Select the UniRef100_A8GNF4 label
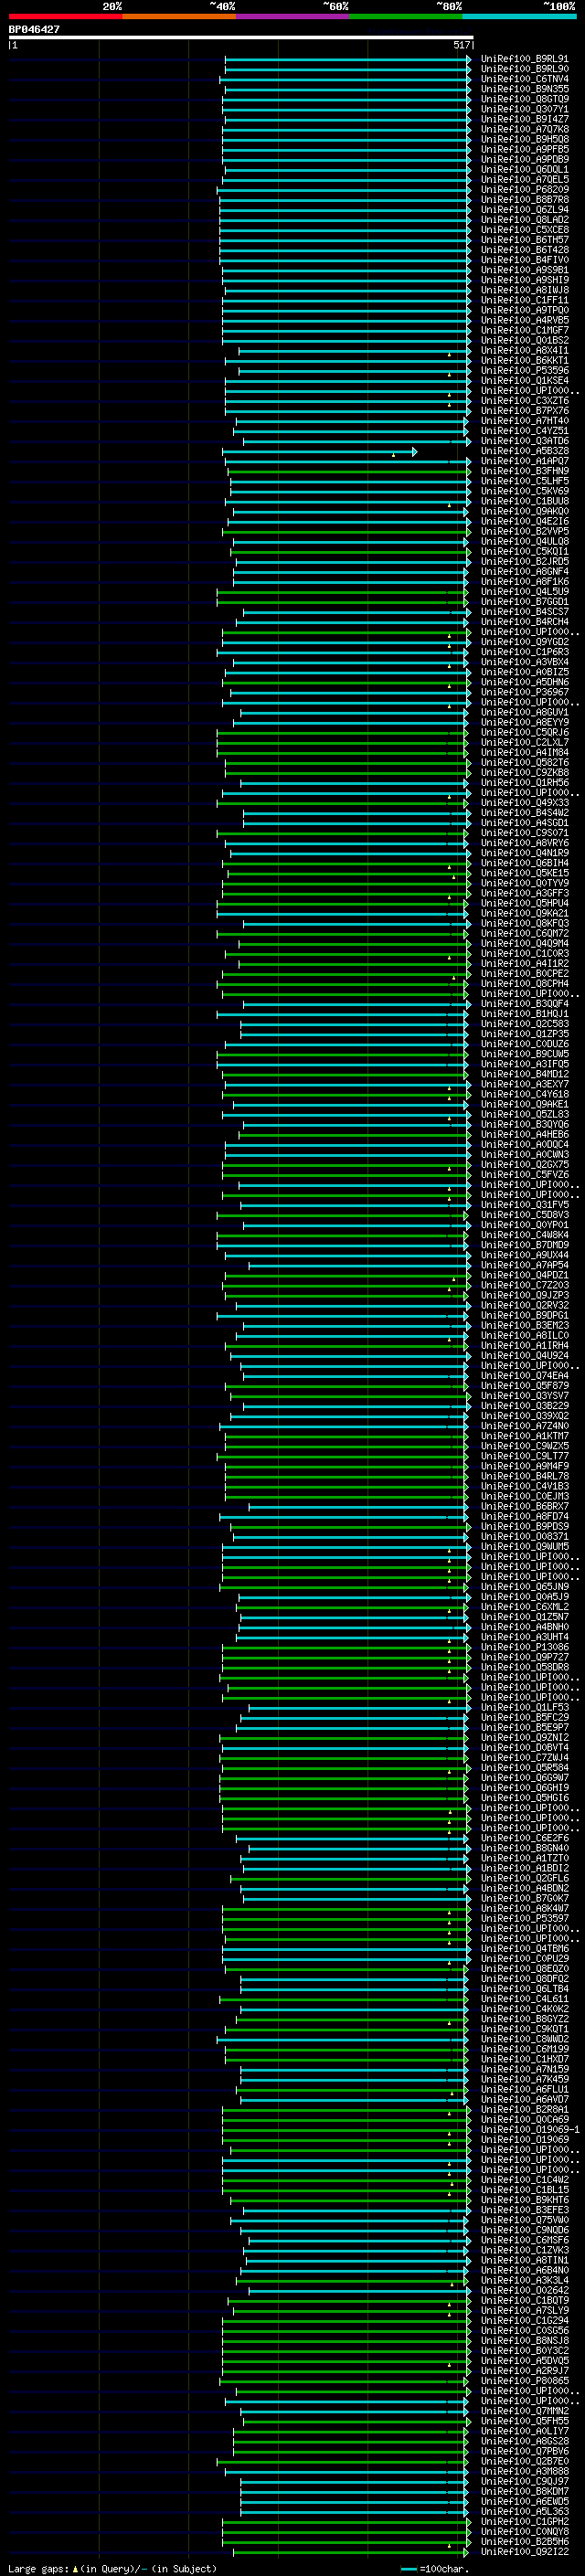 point(524,572)
